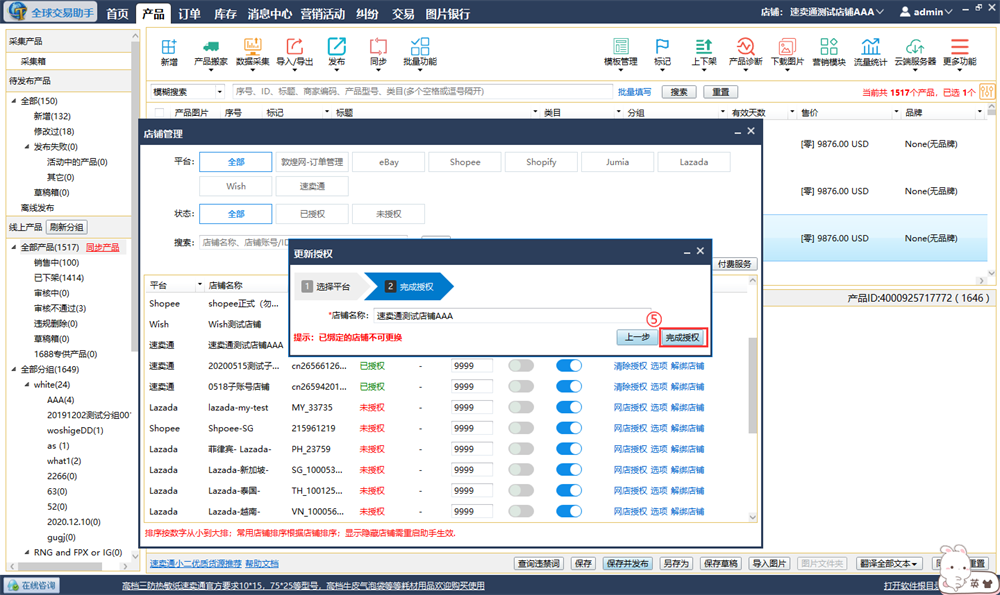Open the 营销活动 main menu tab
This screenshot has height=595, width=1000.
click(x=323, y=13)
